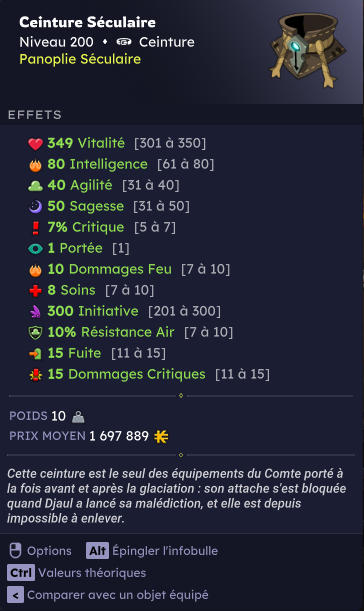364x611 pixels.
Task: Click the Alt Épingler l'infobulle key hint
Action: tap(152, 551)
